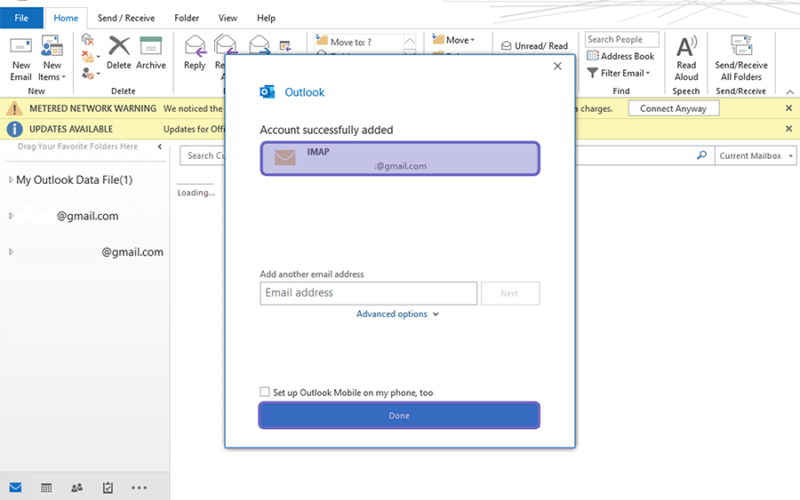Expand the Quick Steps gallery arrow
Image resolution: width=800 pixels, height=500 pixels.
410,53
